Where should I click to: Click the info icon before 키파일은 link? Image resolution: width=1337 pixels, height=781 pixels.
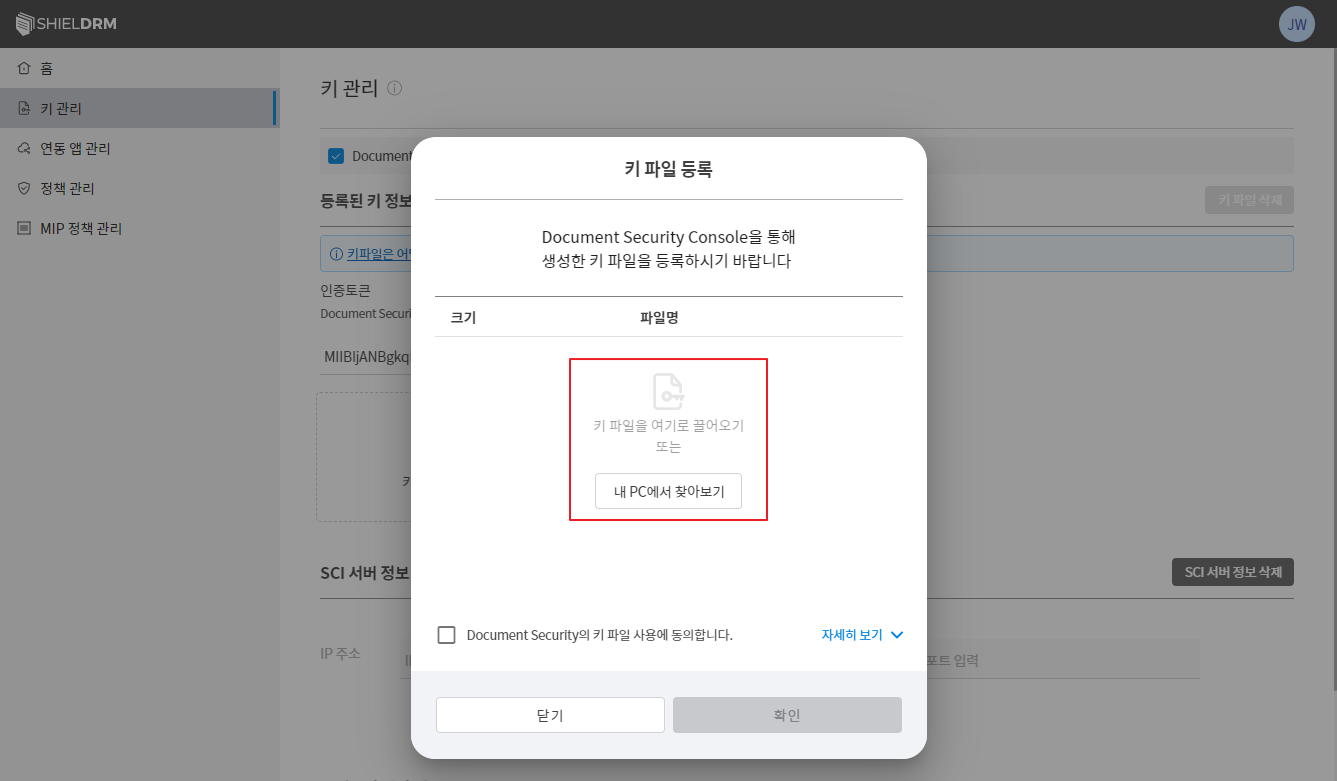[336, 254]
